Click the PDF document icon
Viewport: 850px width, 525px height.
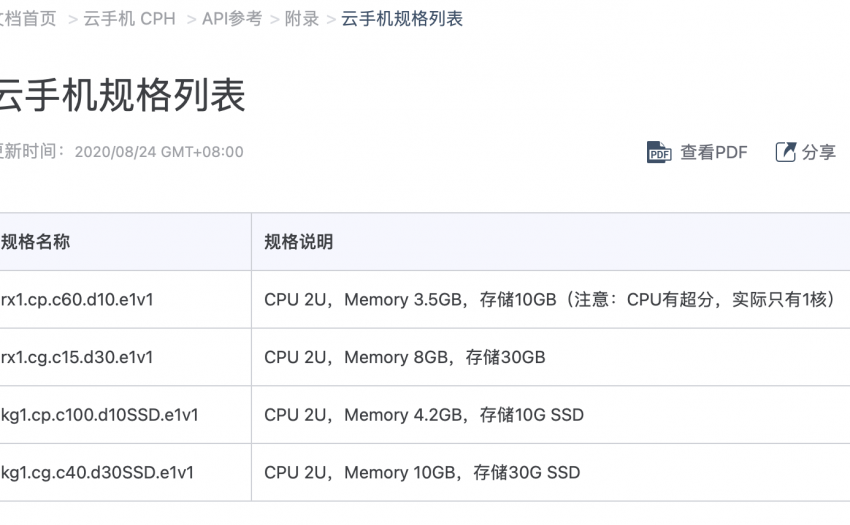[x=659, y=152]
